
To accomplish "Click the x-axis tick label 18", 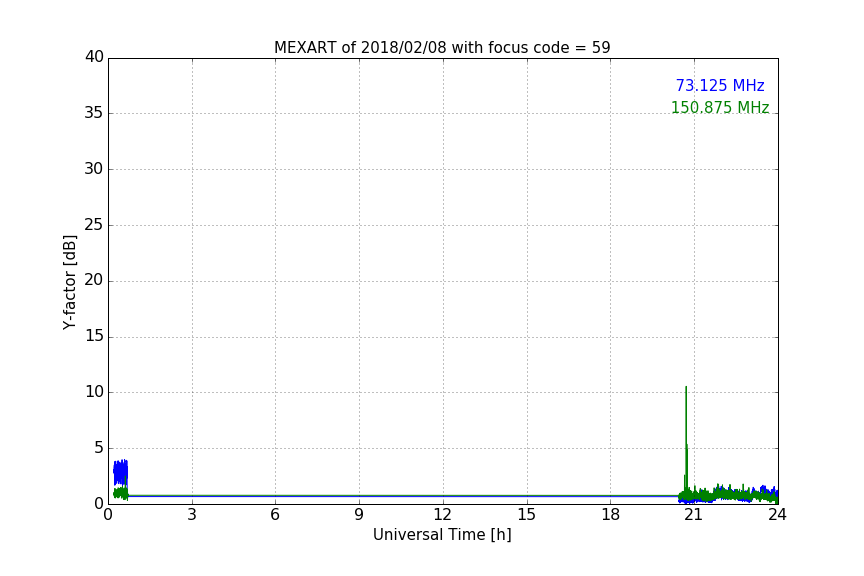I will coord(611,515).
